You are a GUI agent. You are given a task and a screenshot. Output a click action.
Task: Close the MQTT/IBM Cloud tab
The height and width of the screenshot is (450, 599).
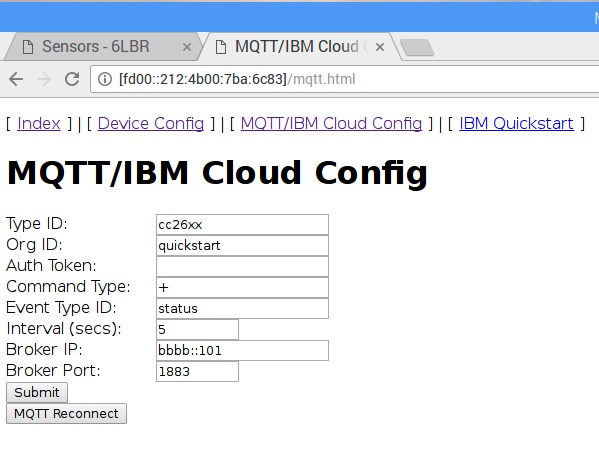coord(380,47)
